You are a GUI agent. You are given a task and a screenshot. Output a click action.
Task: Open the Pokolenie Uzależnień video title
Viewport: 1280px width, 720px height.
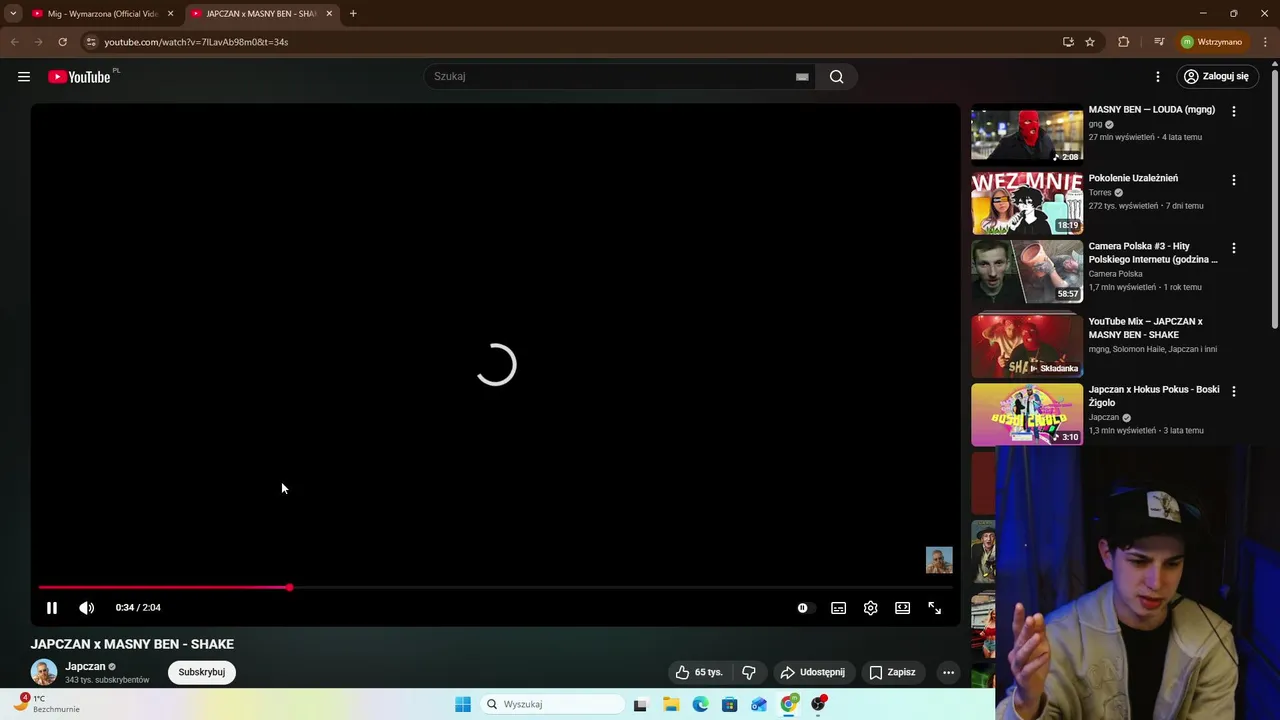(1133, 178)
